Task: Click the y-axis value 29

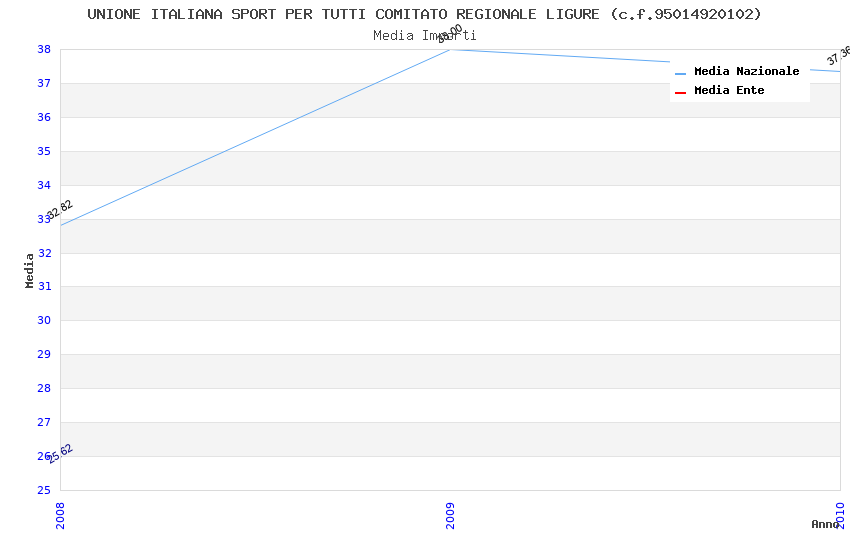Action: tap(44, 354)
